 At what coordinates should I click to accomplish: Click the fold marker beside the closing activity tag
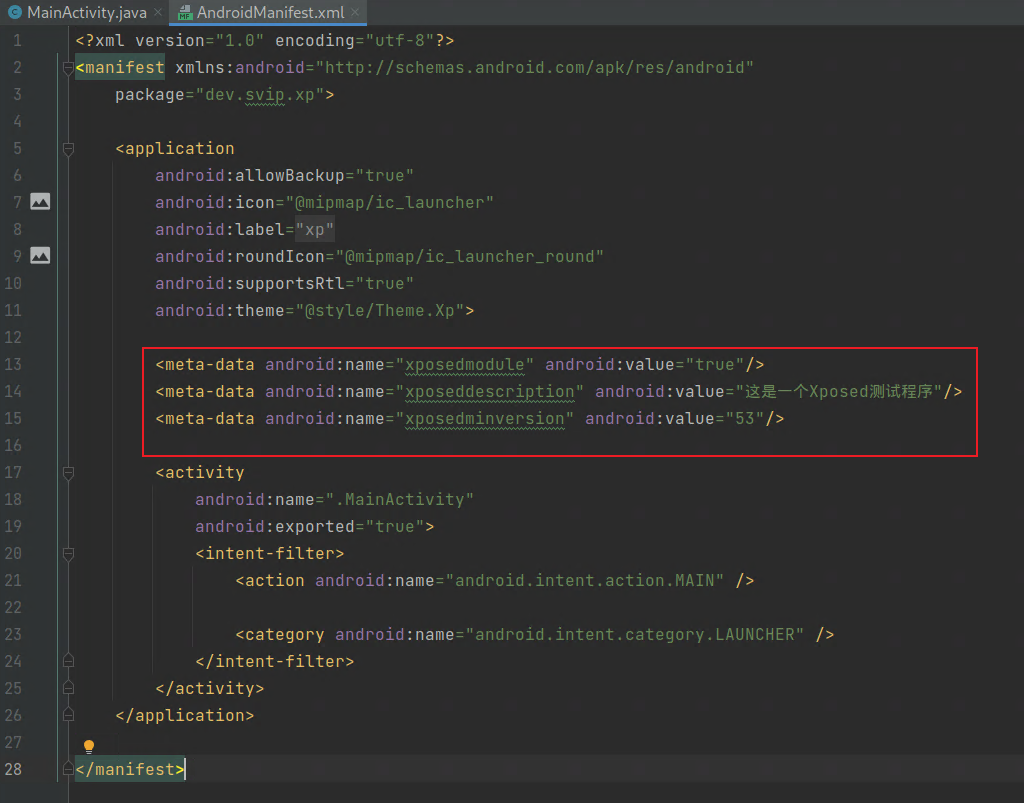[68, 688]
